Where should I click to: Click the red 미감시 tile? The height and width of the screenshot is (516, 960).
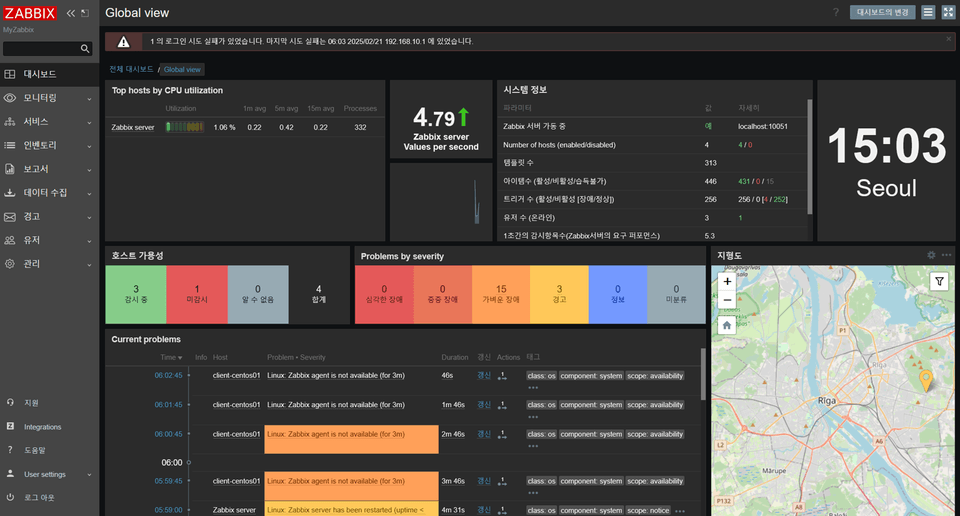[197, 294]
